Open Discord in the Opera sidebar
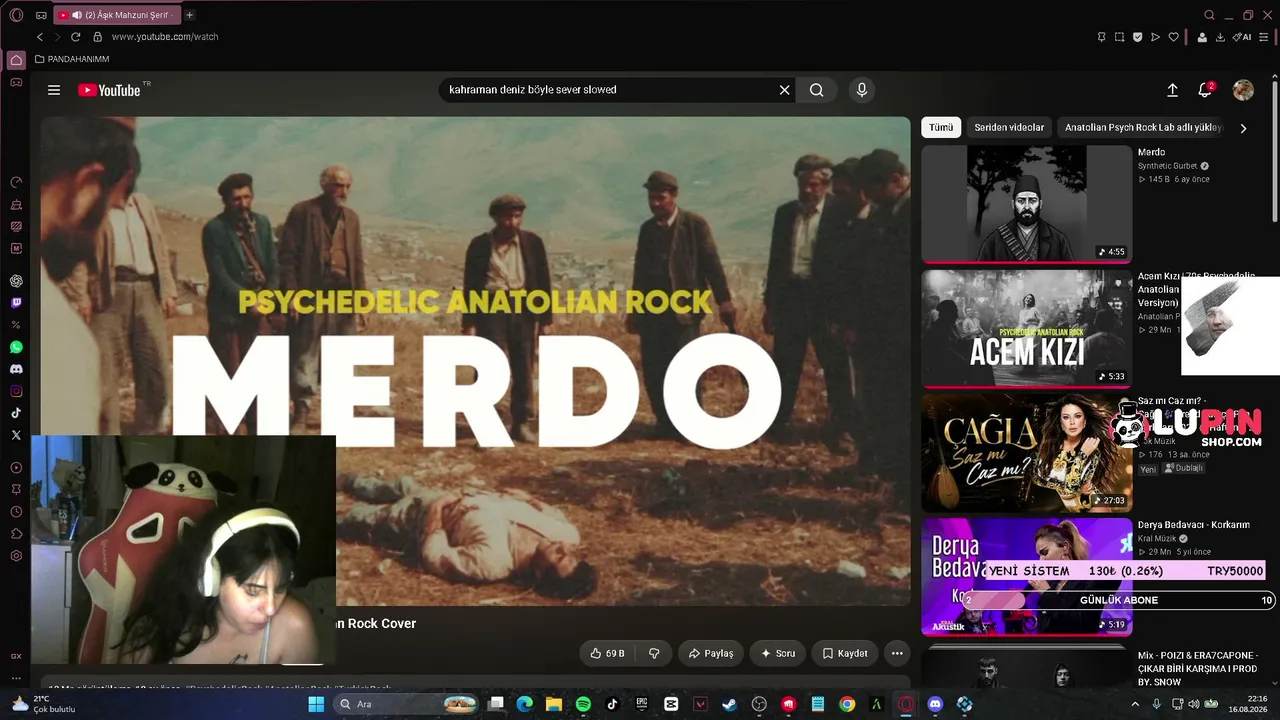Screen dimensions: 1280x720 (16, 369)
